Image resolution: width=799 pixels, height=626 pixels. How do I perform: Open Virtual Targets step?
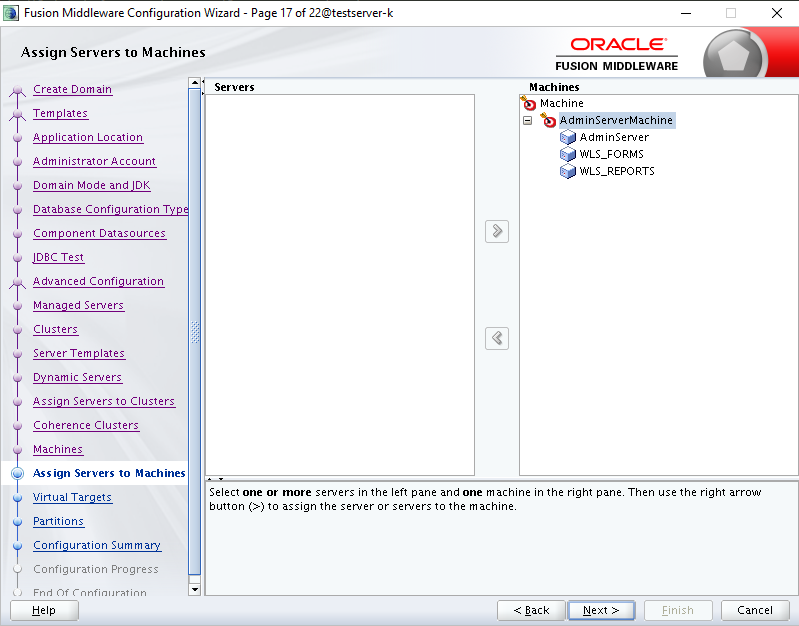coord(72,497)
